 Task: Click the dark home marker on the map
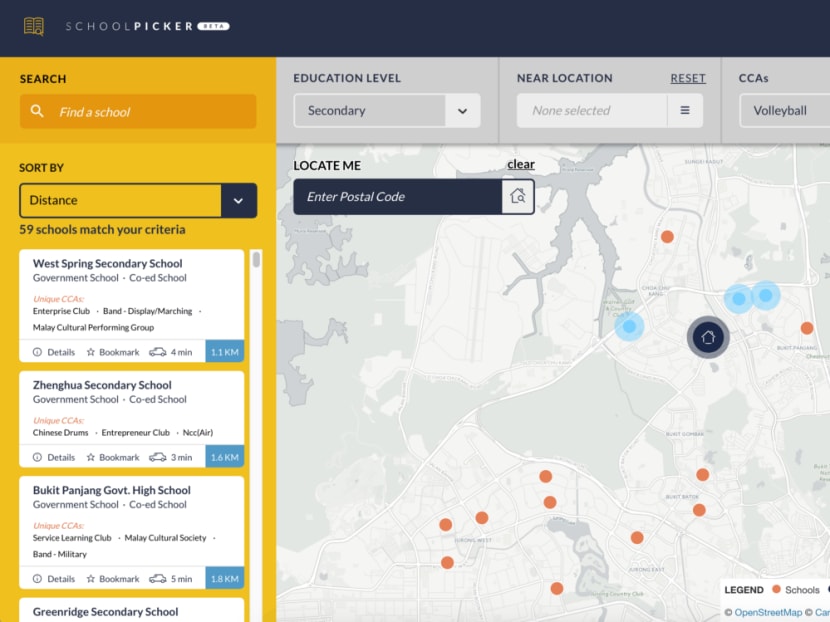pyautogui.click(x=708, y=337)
